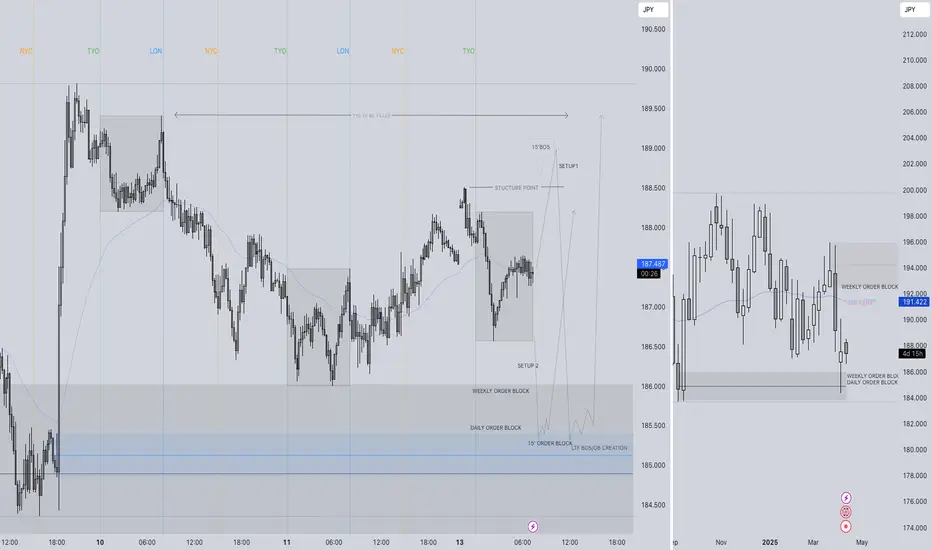Click date 11 on the time axis
Viewport: 932px width, 550px height.
click(287, 542)
